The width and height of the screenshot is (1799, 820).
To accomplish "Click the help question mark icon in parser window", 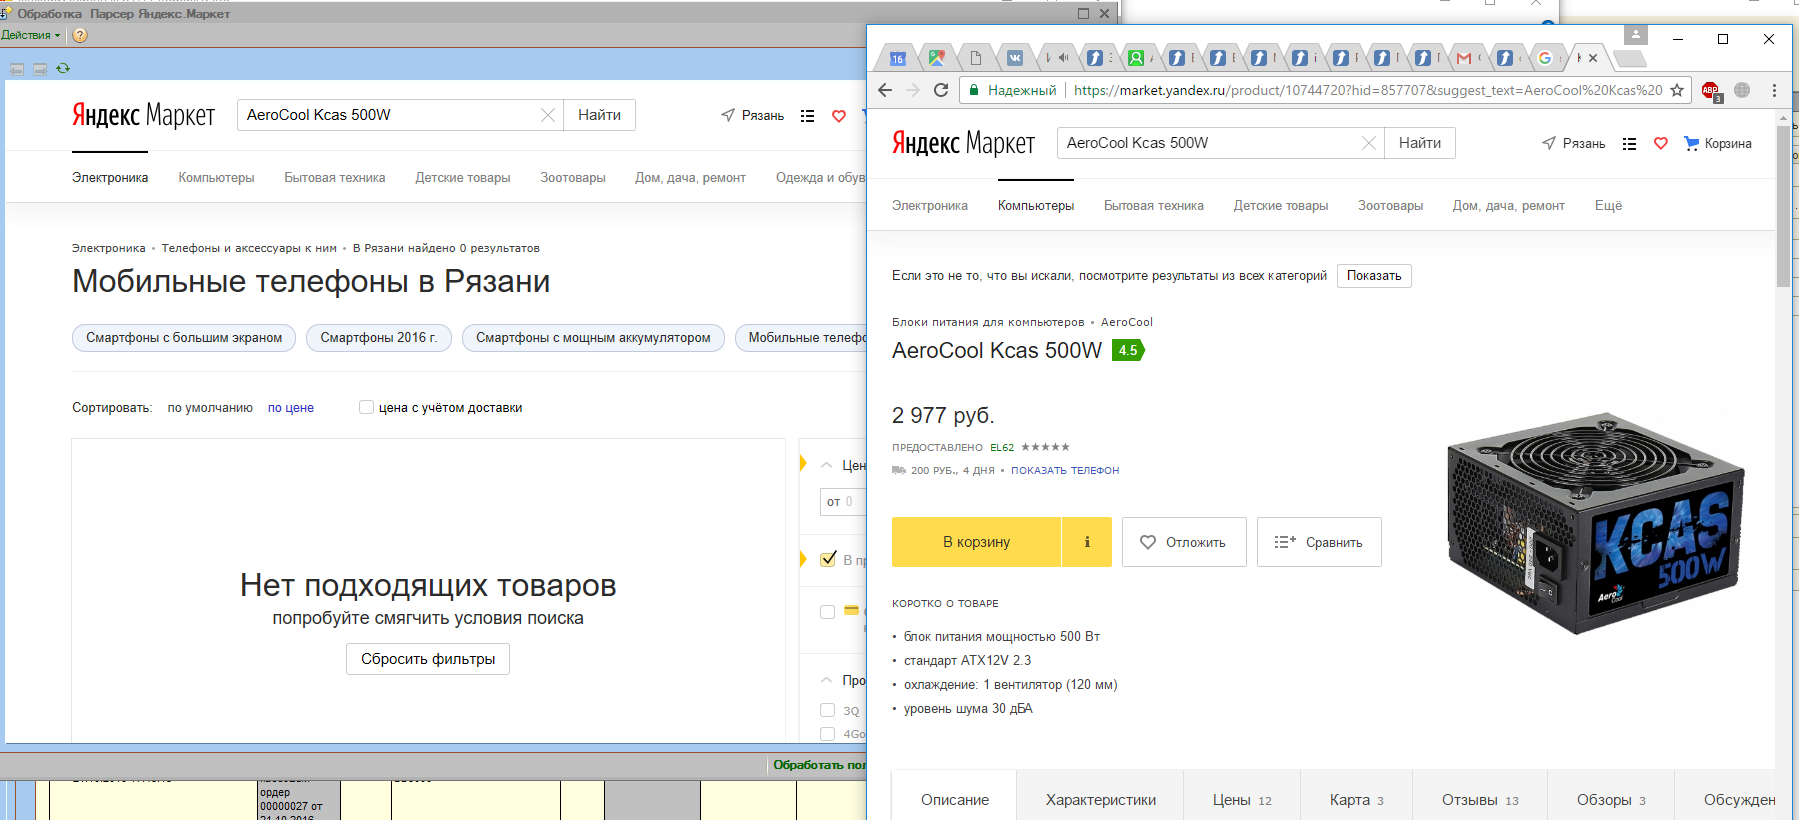I will [x=81, y=35].
